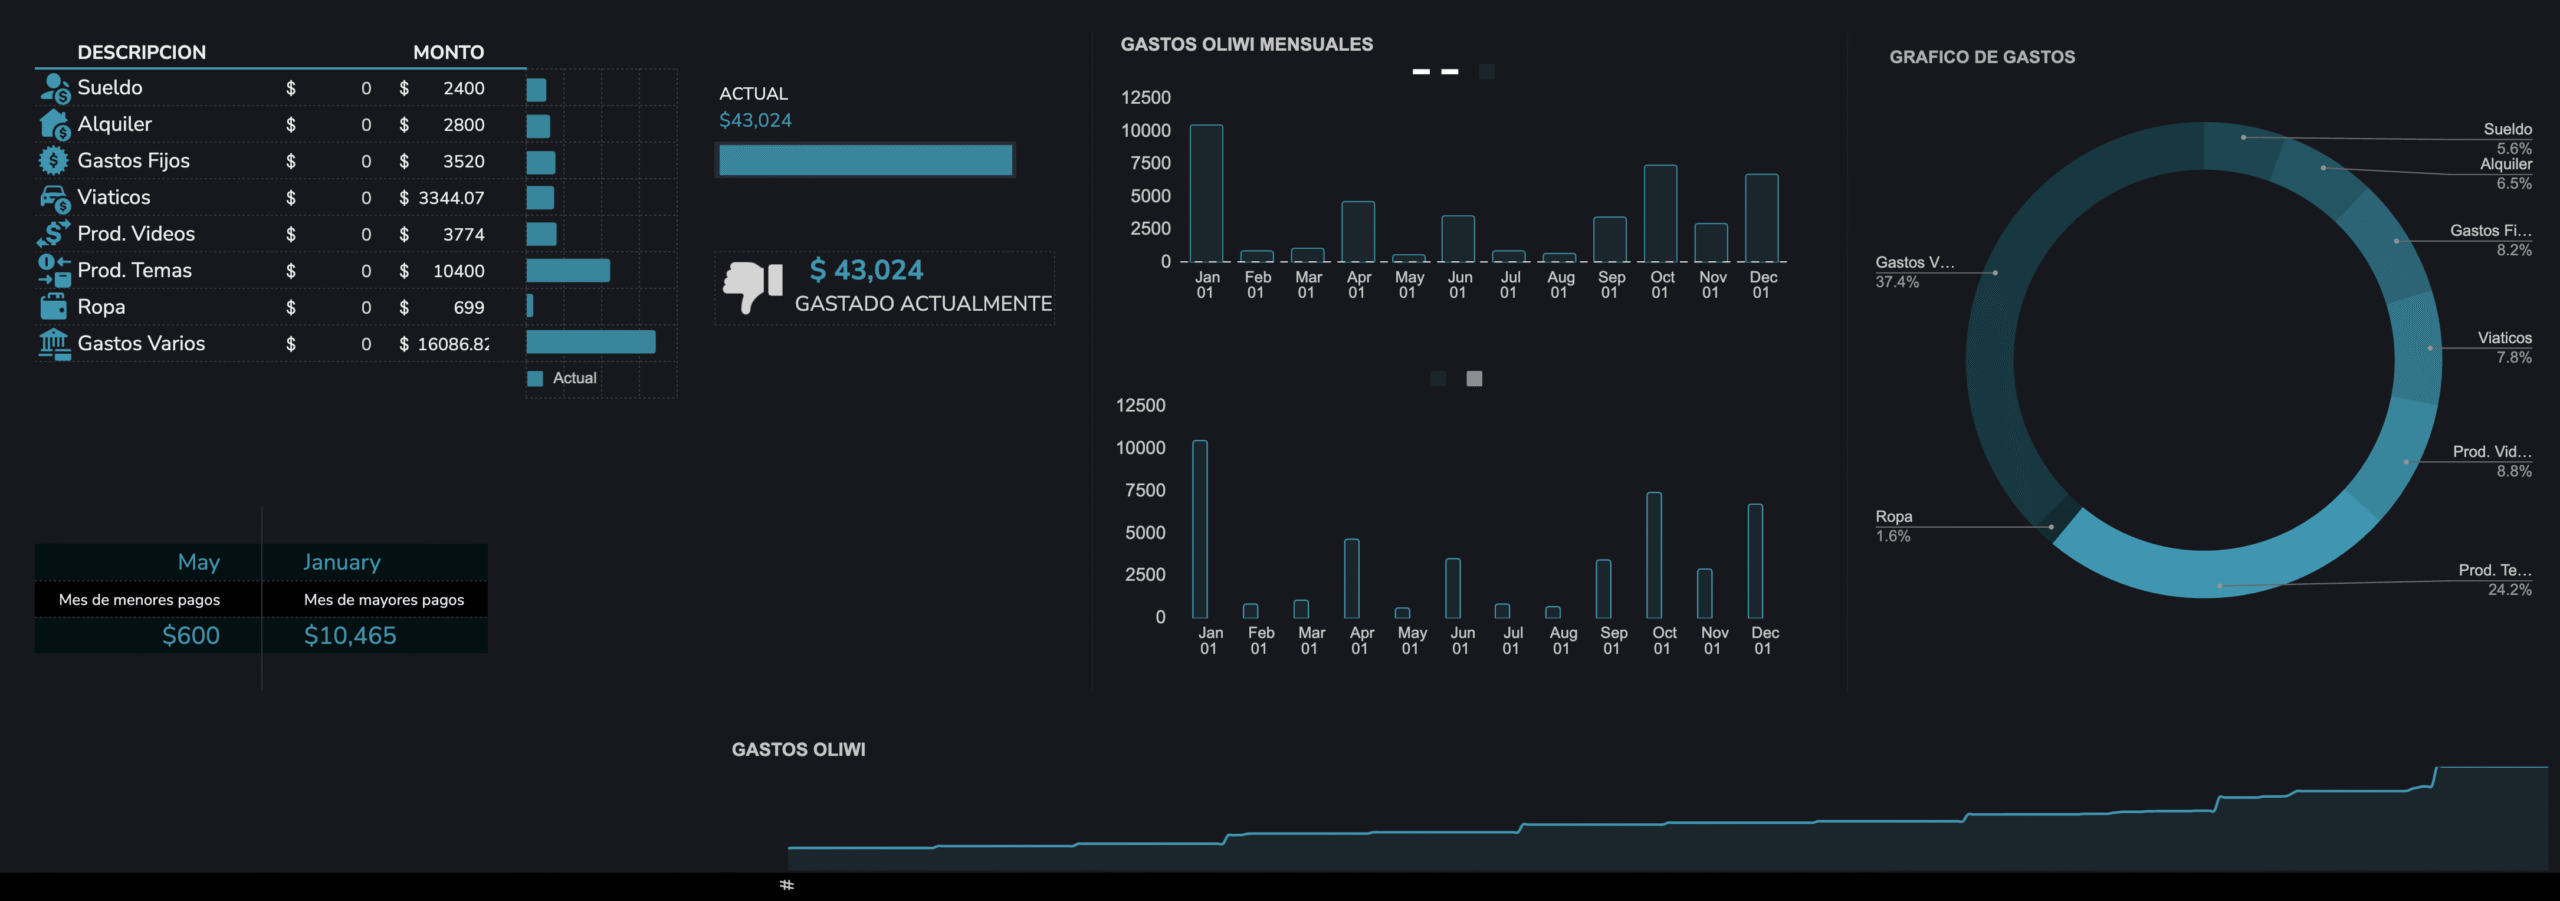
Task: Click the Gastos Fijos gear-dollar icon
Action: pos(54,160)
